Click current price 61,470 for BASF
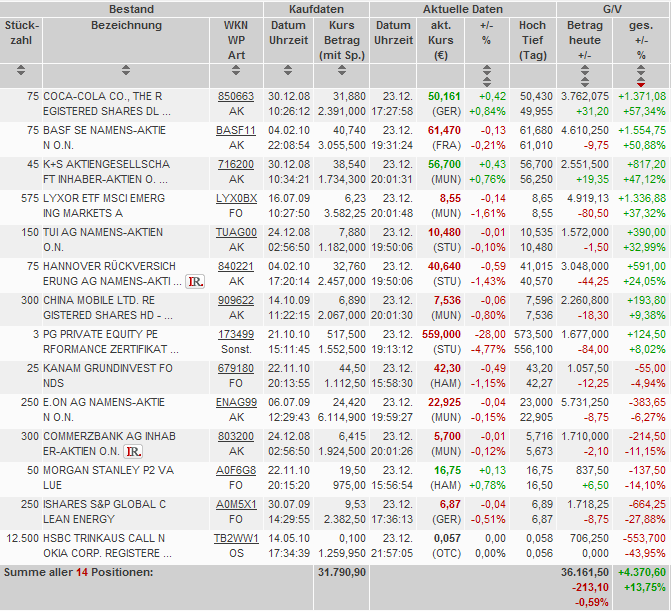Image resolution: width=671 pixels, height=611 pixels. point(444,131)
